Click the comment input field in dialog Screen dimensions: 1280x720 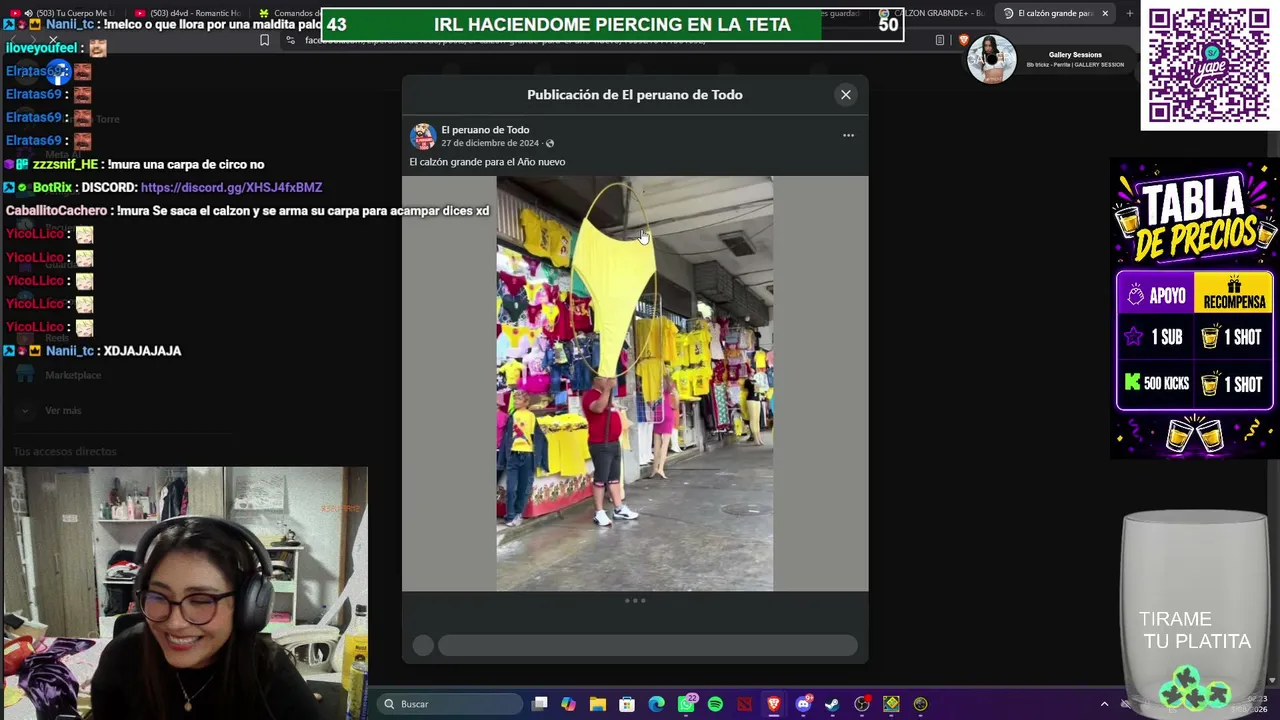[x=648, y=646]
